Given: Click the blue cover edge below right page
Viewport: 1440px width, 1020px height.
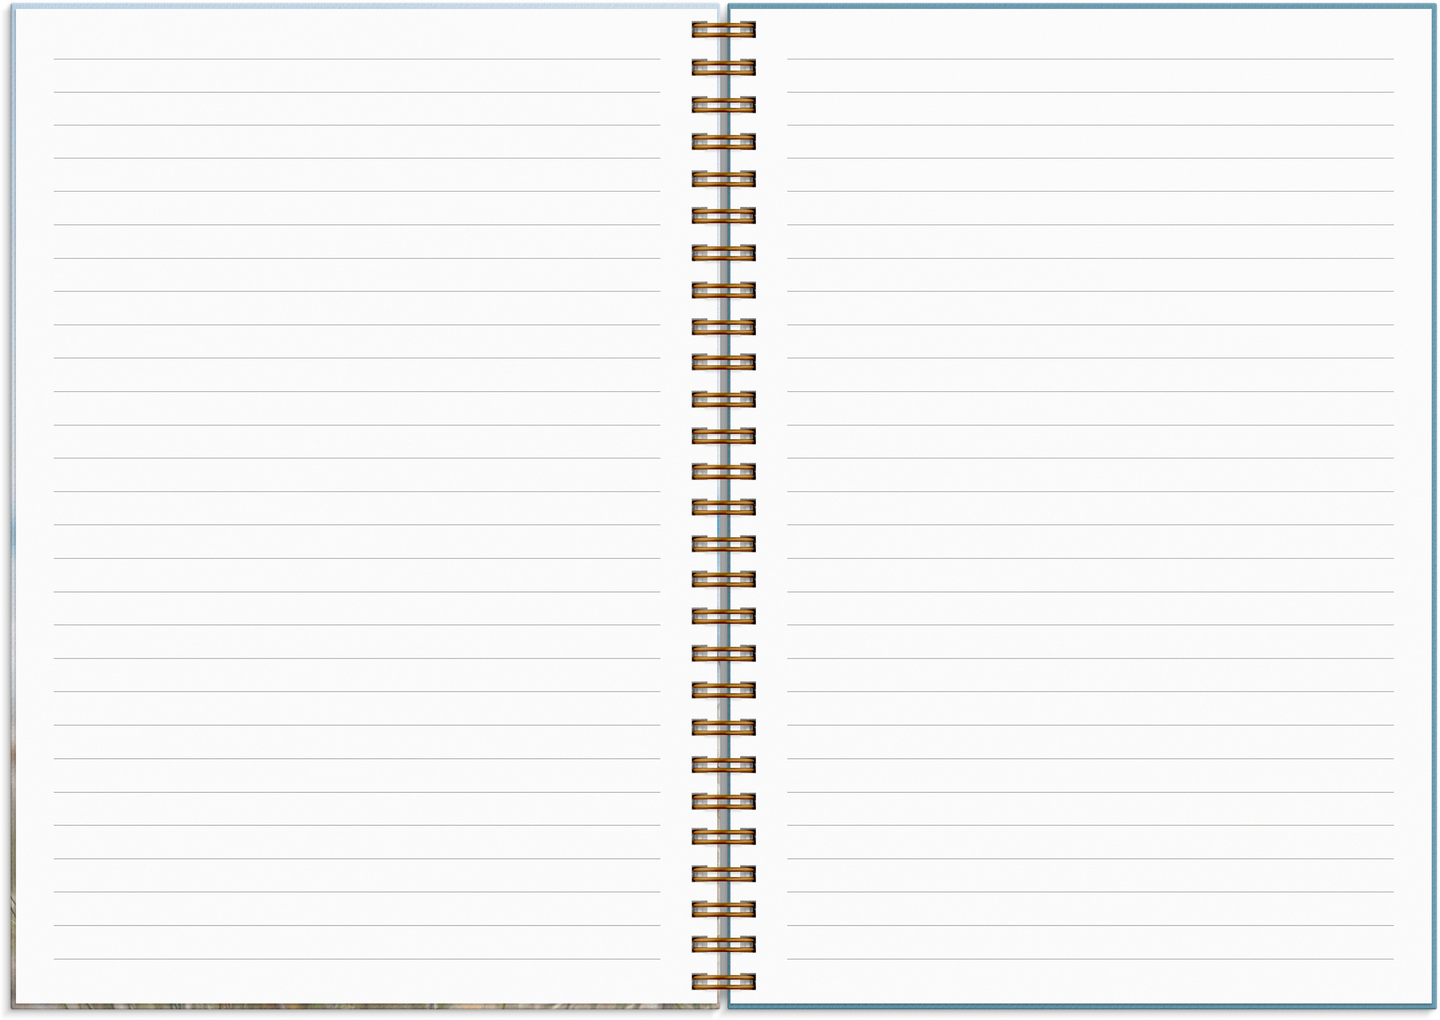Looking at the screenshot, I should [x=1080, y=1006].
